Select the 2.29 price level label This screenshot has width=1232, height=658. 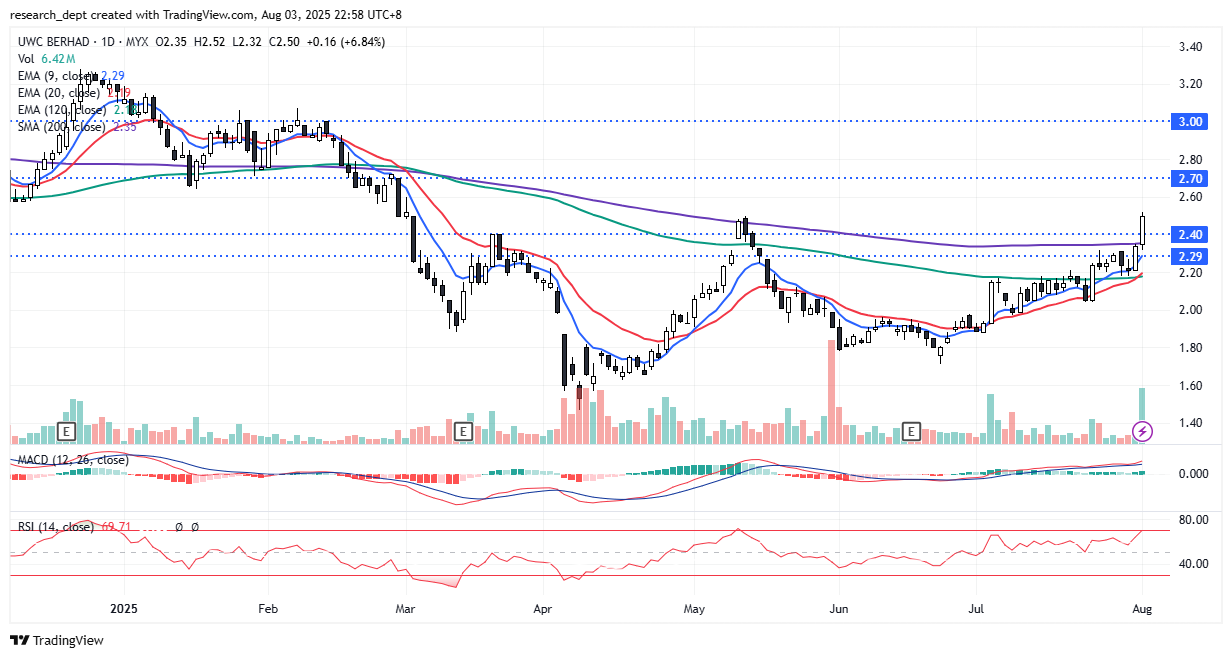coord(1189,256)
